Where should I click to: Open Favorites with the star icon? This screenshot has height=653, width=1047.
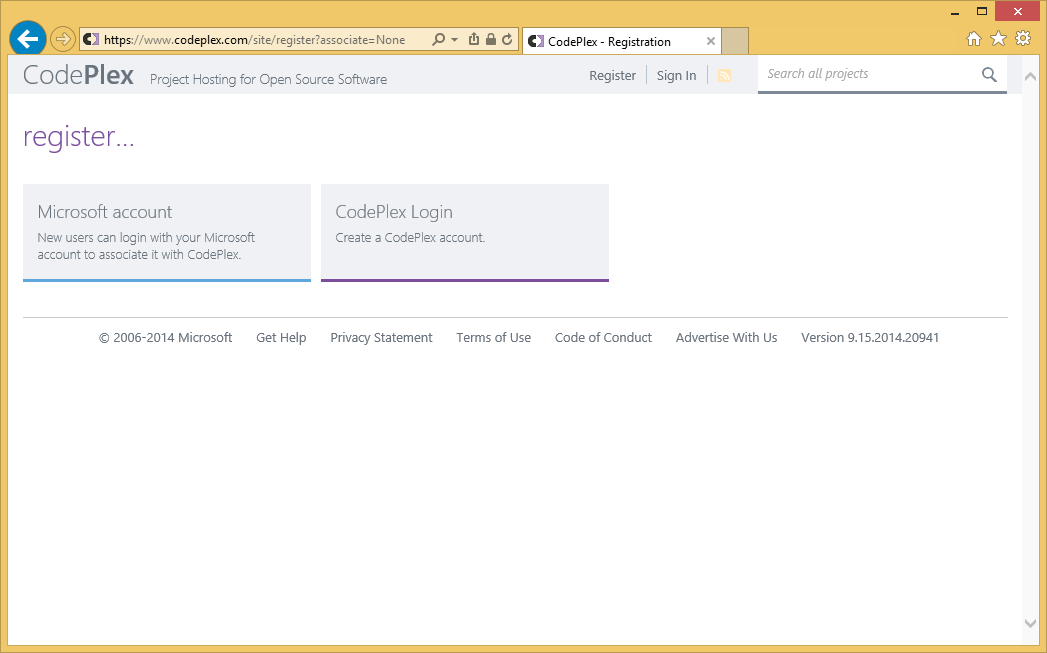[x=998, y=39]
